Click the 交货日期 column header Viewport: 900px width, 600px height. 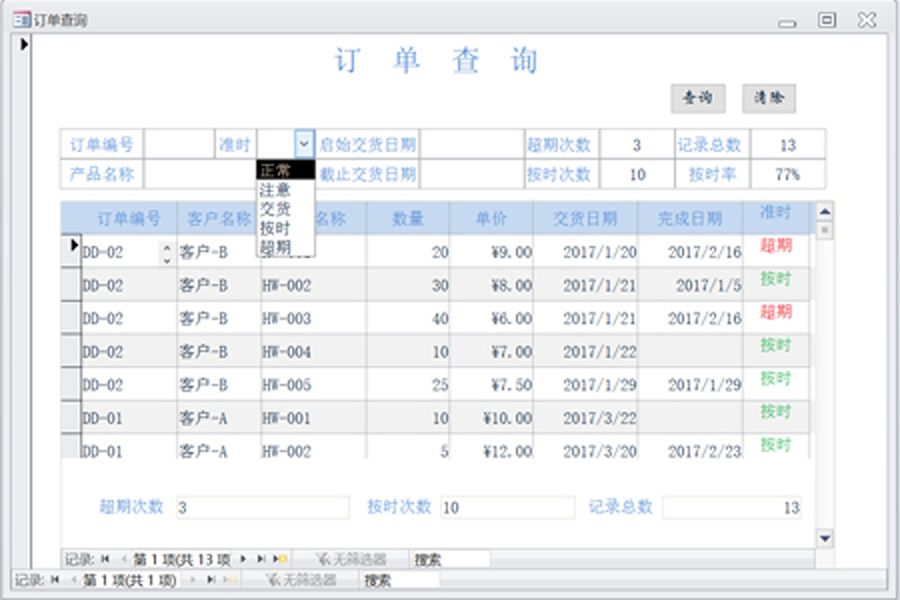pyautogui.click(x=585, y=218)
